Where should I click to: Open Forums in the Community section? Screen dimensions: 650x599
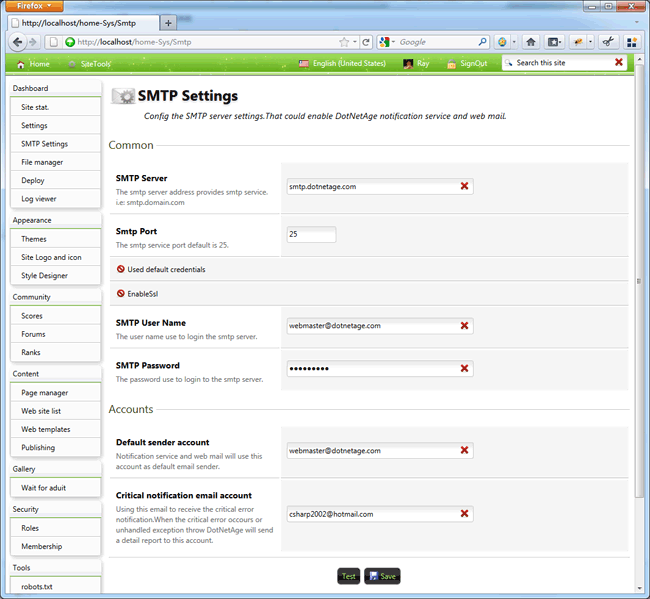coord(56,334)
